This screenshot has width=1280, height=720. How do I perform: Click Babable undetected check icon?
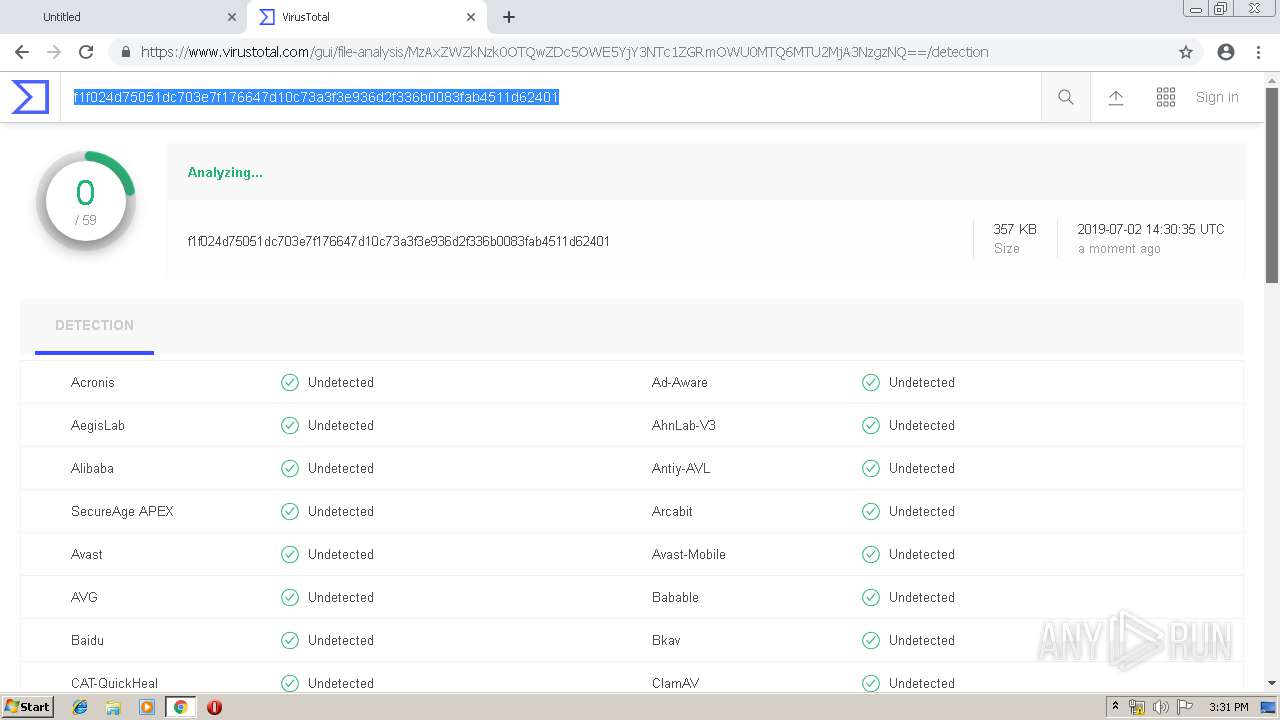[x=871, y=597]
